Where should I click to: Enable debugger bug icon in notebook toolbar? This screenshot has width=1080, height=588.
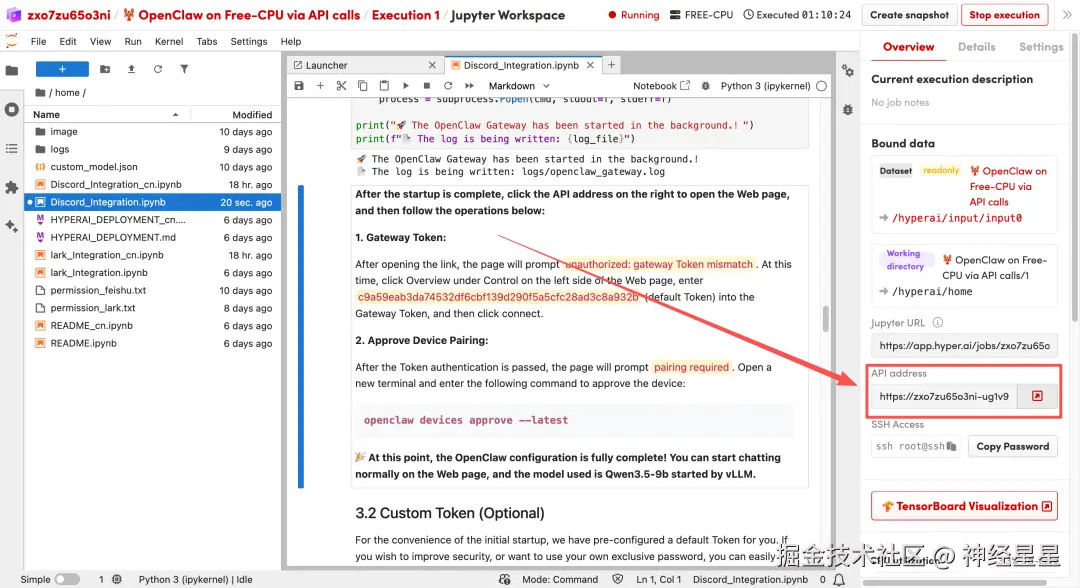705,86
